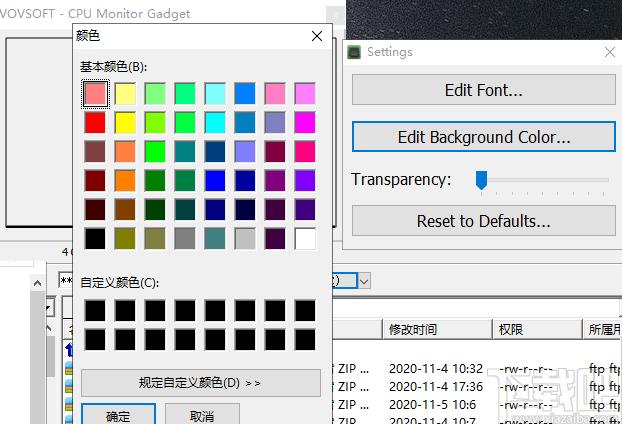
Task: Click the Settings window app icon
Action: click(354, 52)
